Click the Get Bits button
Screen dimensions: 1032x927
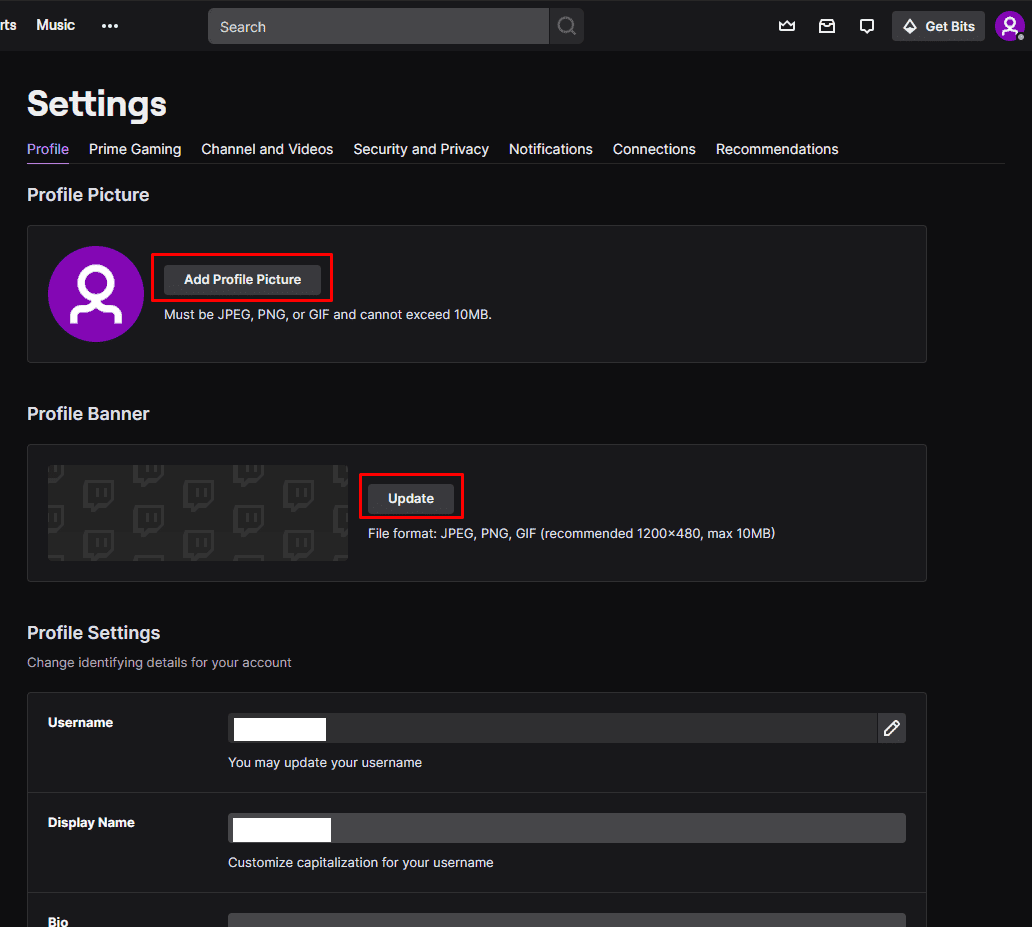(x=938, y=26)
